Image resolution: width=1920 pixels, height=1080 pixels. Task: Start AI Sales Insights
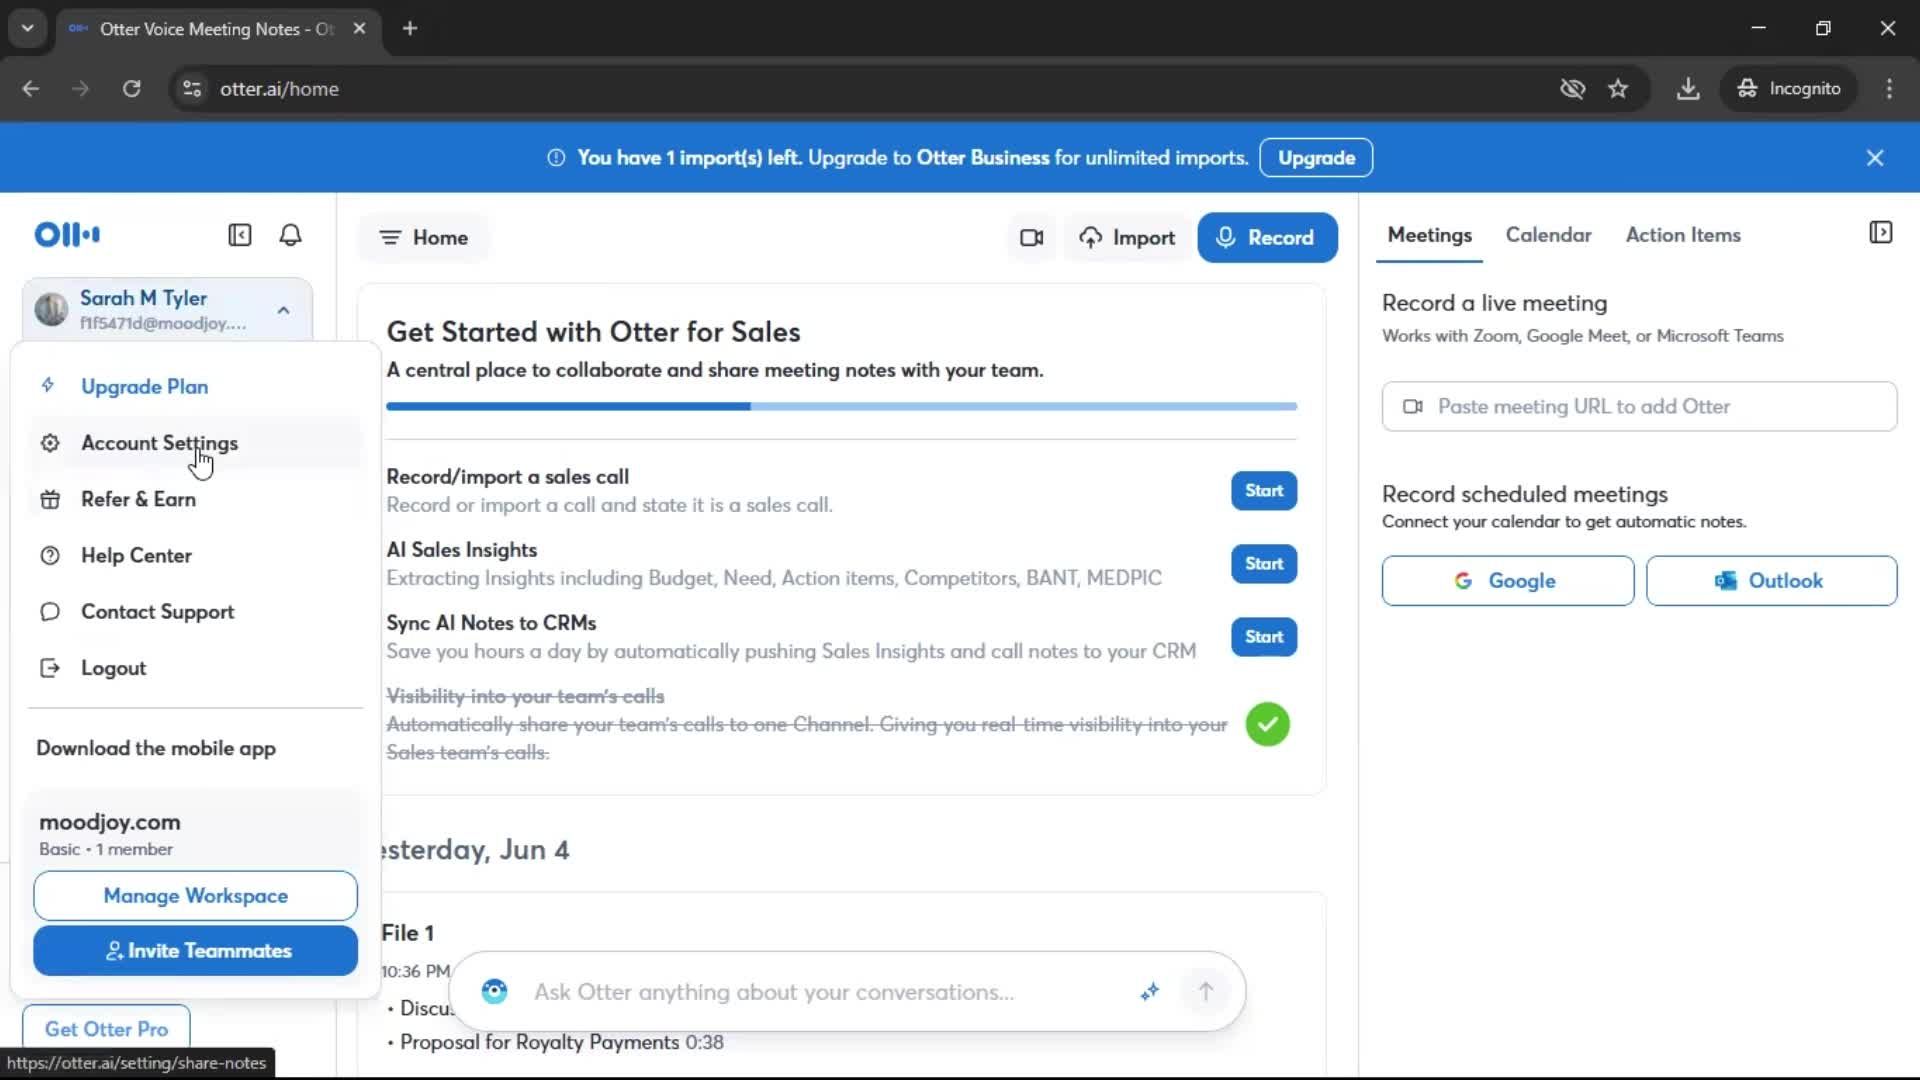coord(1264,564)
